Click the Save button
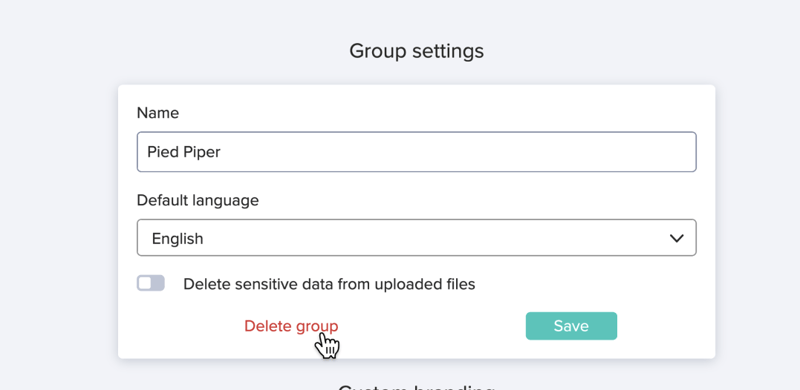The height and width of the screenshot is (390, 800). 571,326
